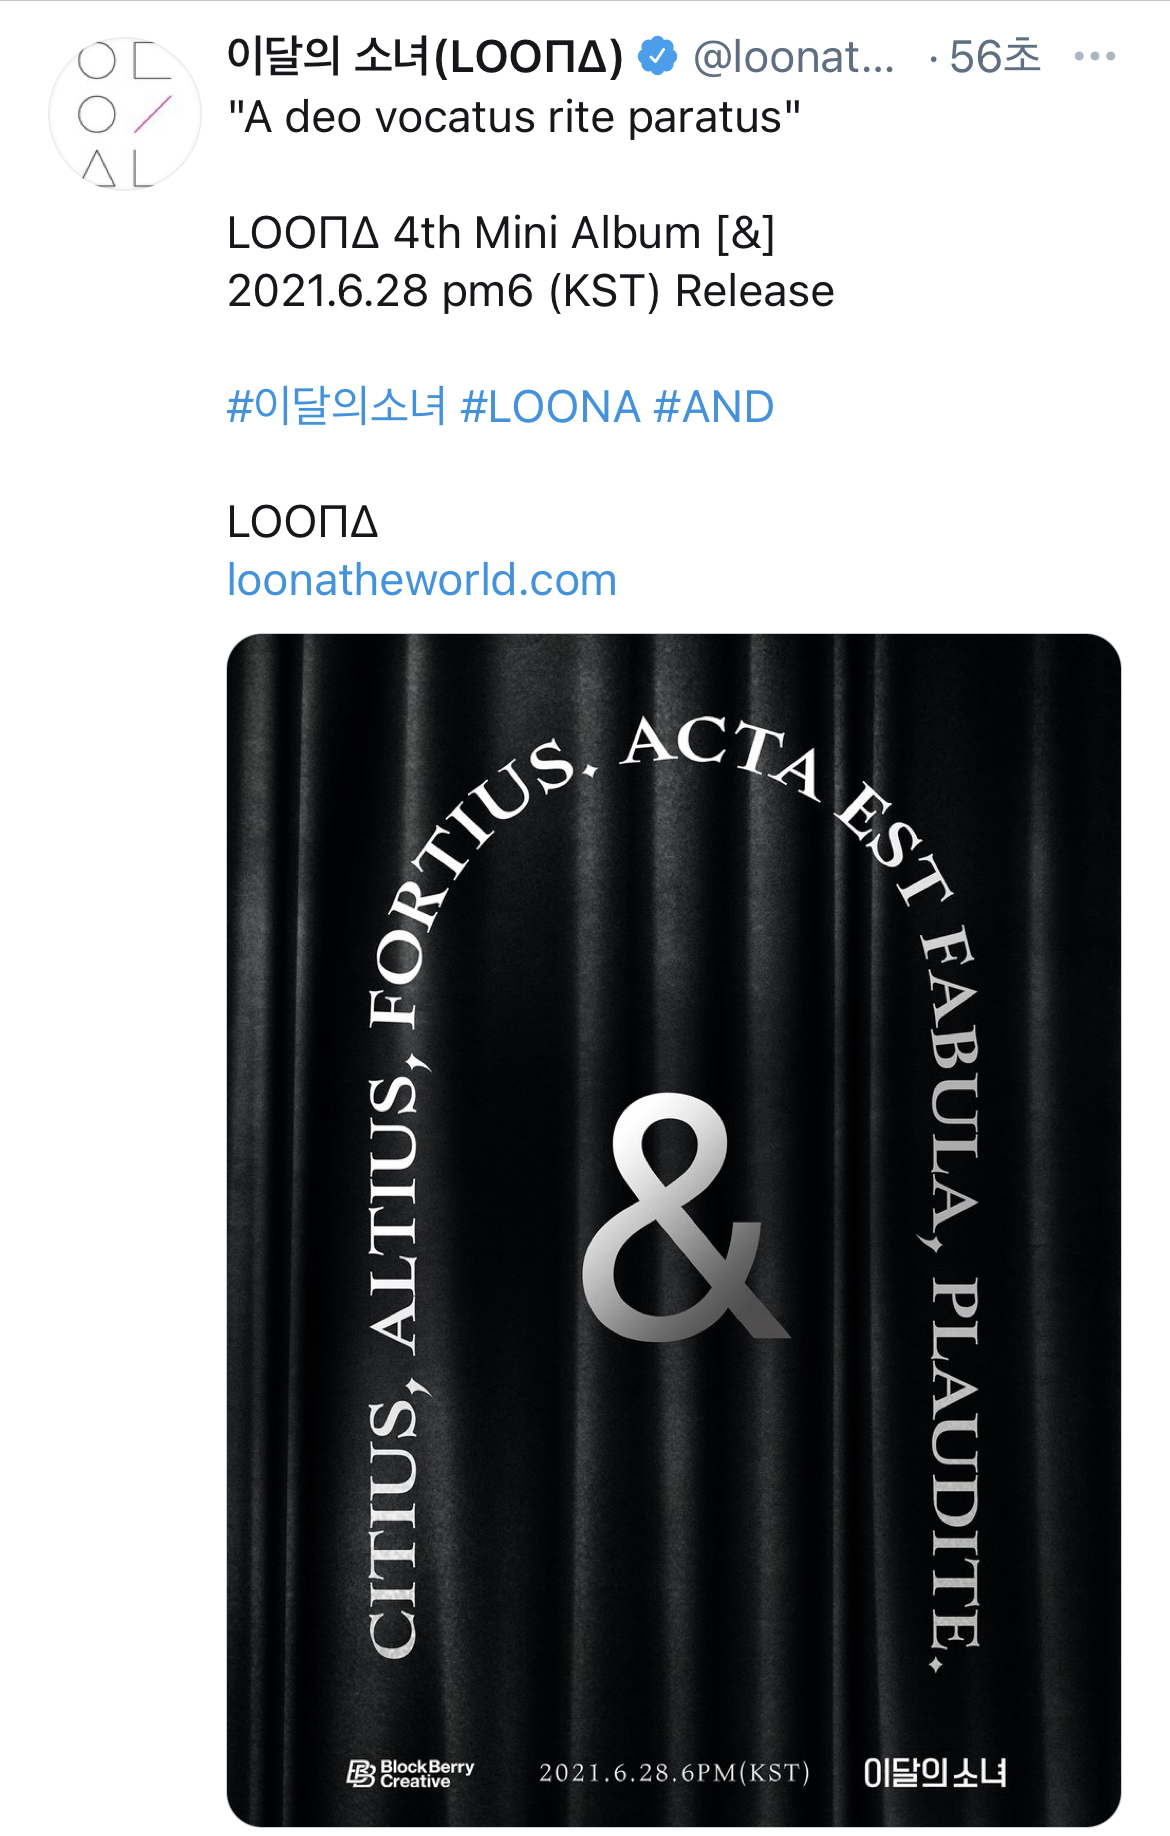Click the large ampersand symbol in poster

tap(686, 1216)
